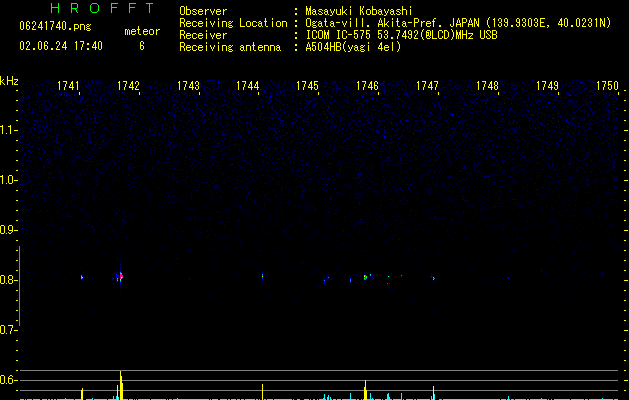Image resolution: width=629 pixels, height=400 pixels.
Task: Click the antenna value A504HB(yagi 4el)
Action: 353,47
